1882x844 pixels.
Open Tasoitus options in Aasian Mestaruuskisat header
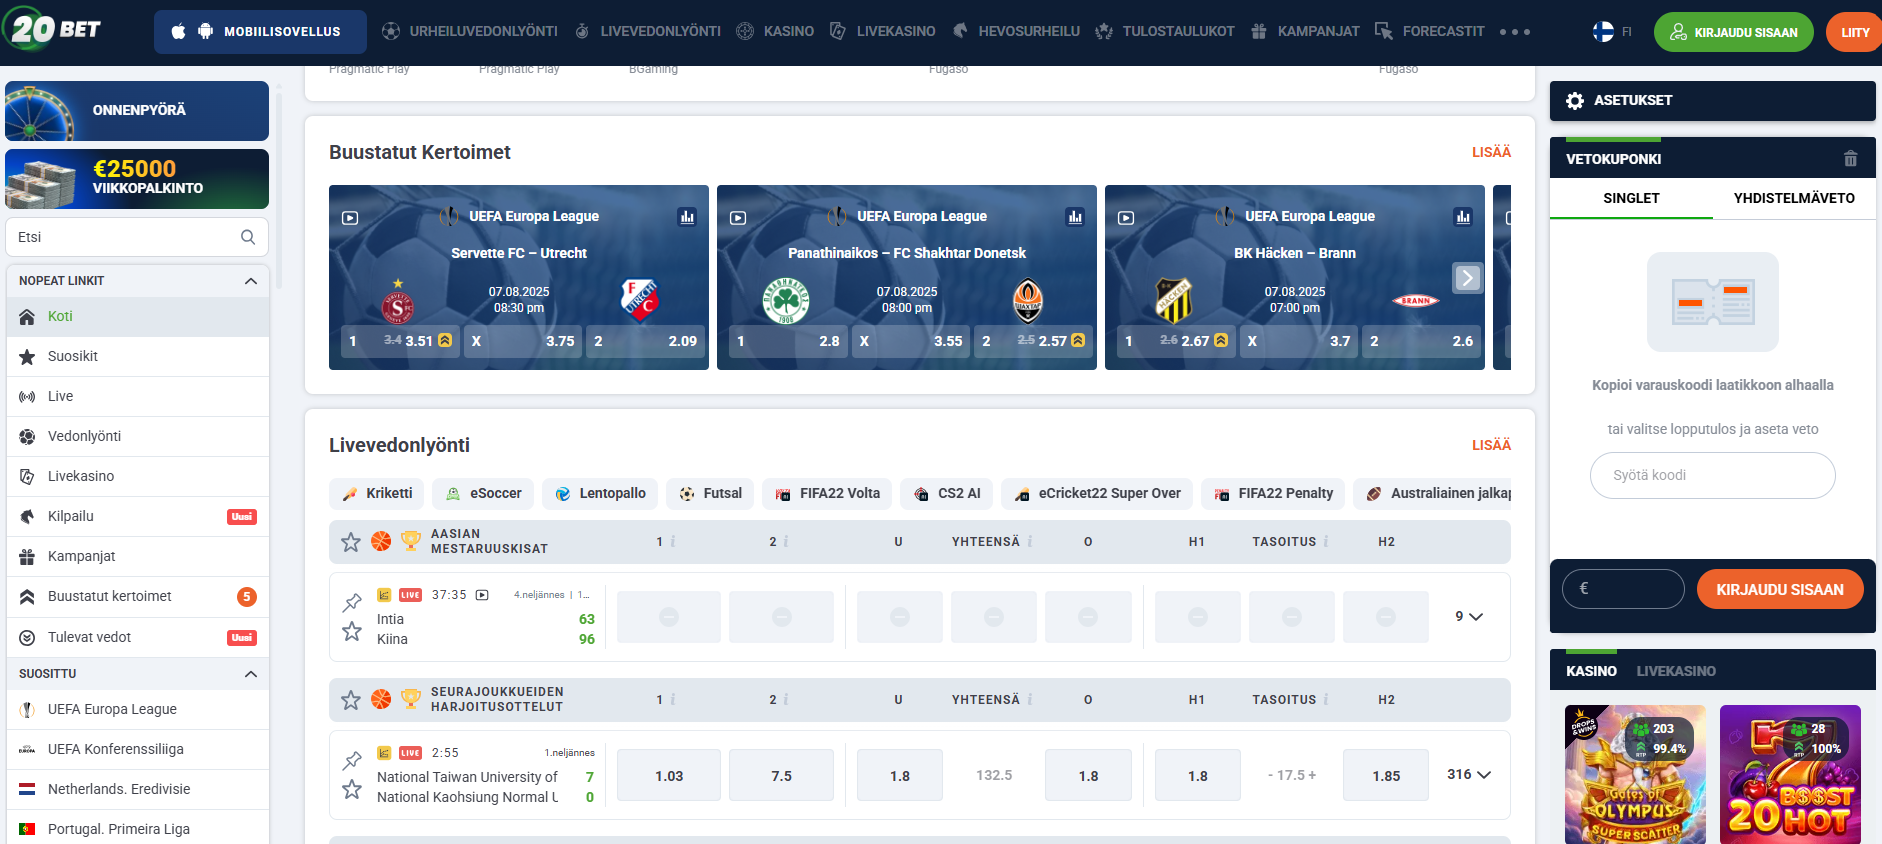pyautogui.click(x=1326, y=542)
